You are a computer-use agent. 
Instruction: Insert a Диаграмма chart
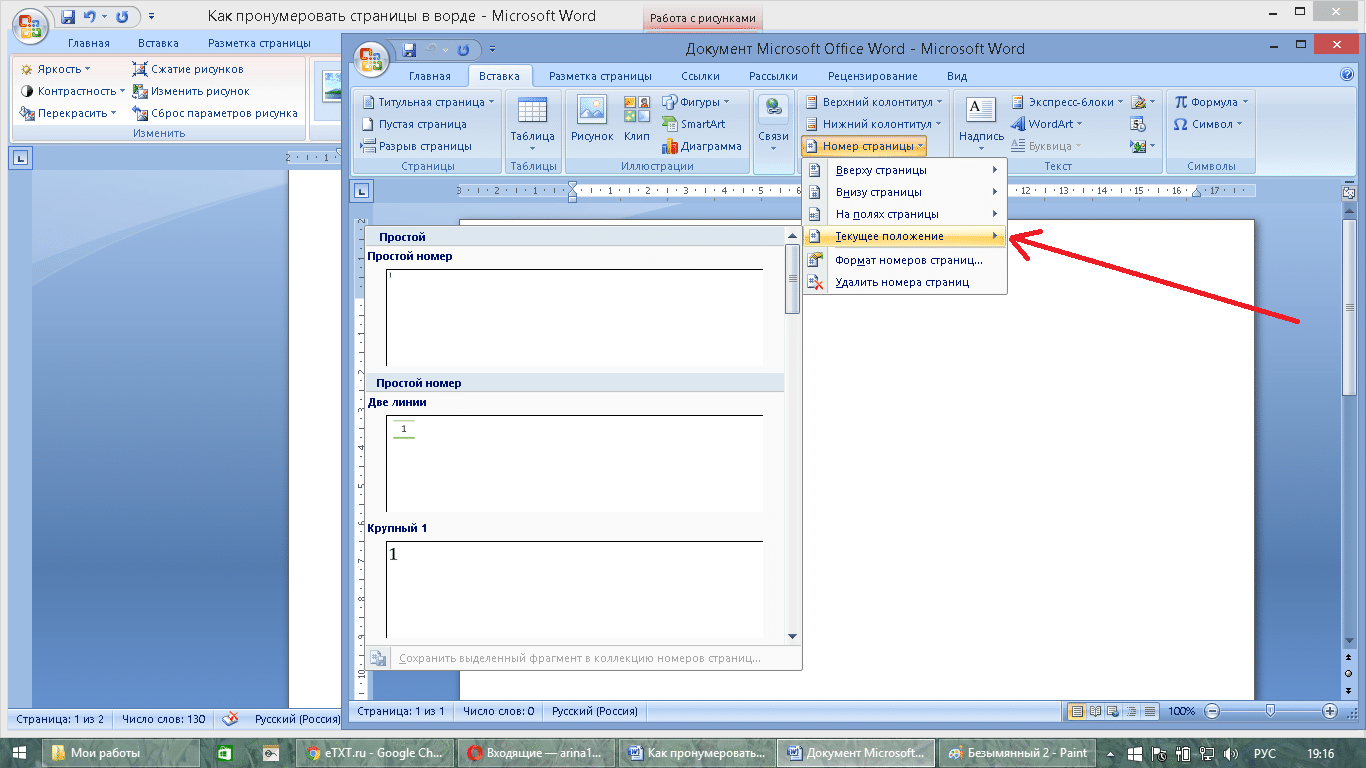click(x=701, y=146)
